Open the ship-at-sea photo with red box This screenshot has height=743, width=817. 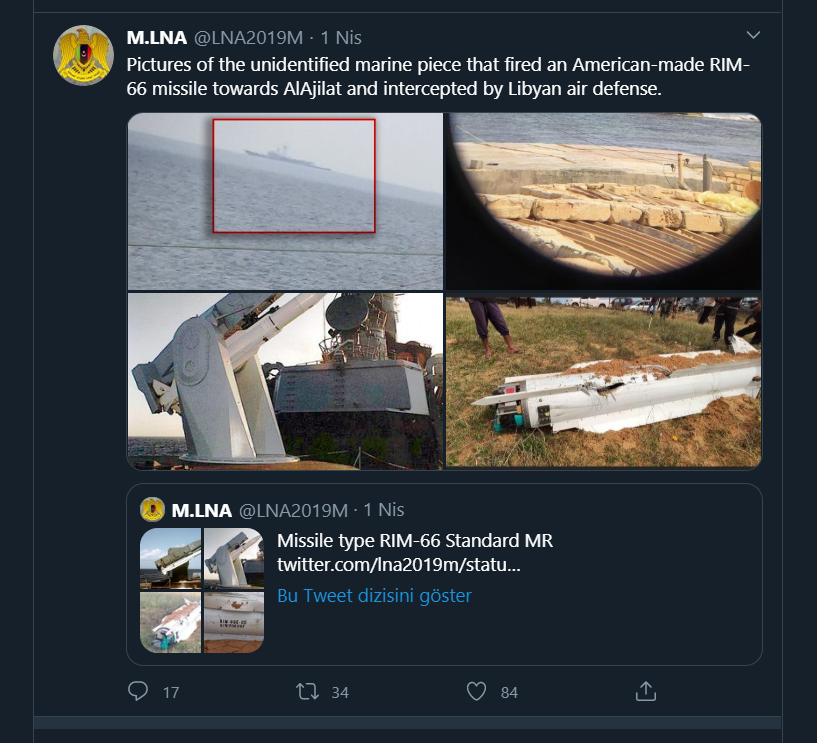coord(285,201)
